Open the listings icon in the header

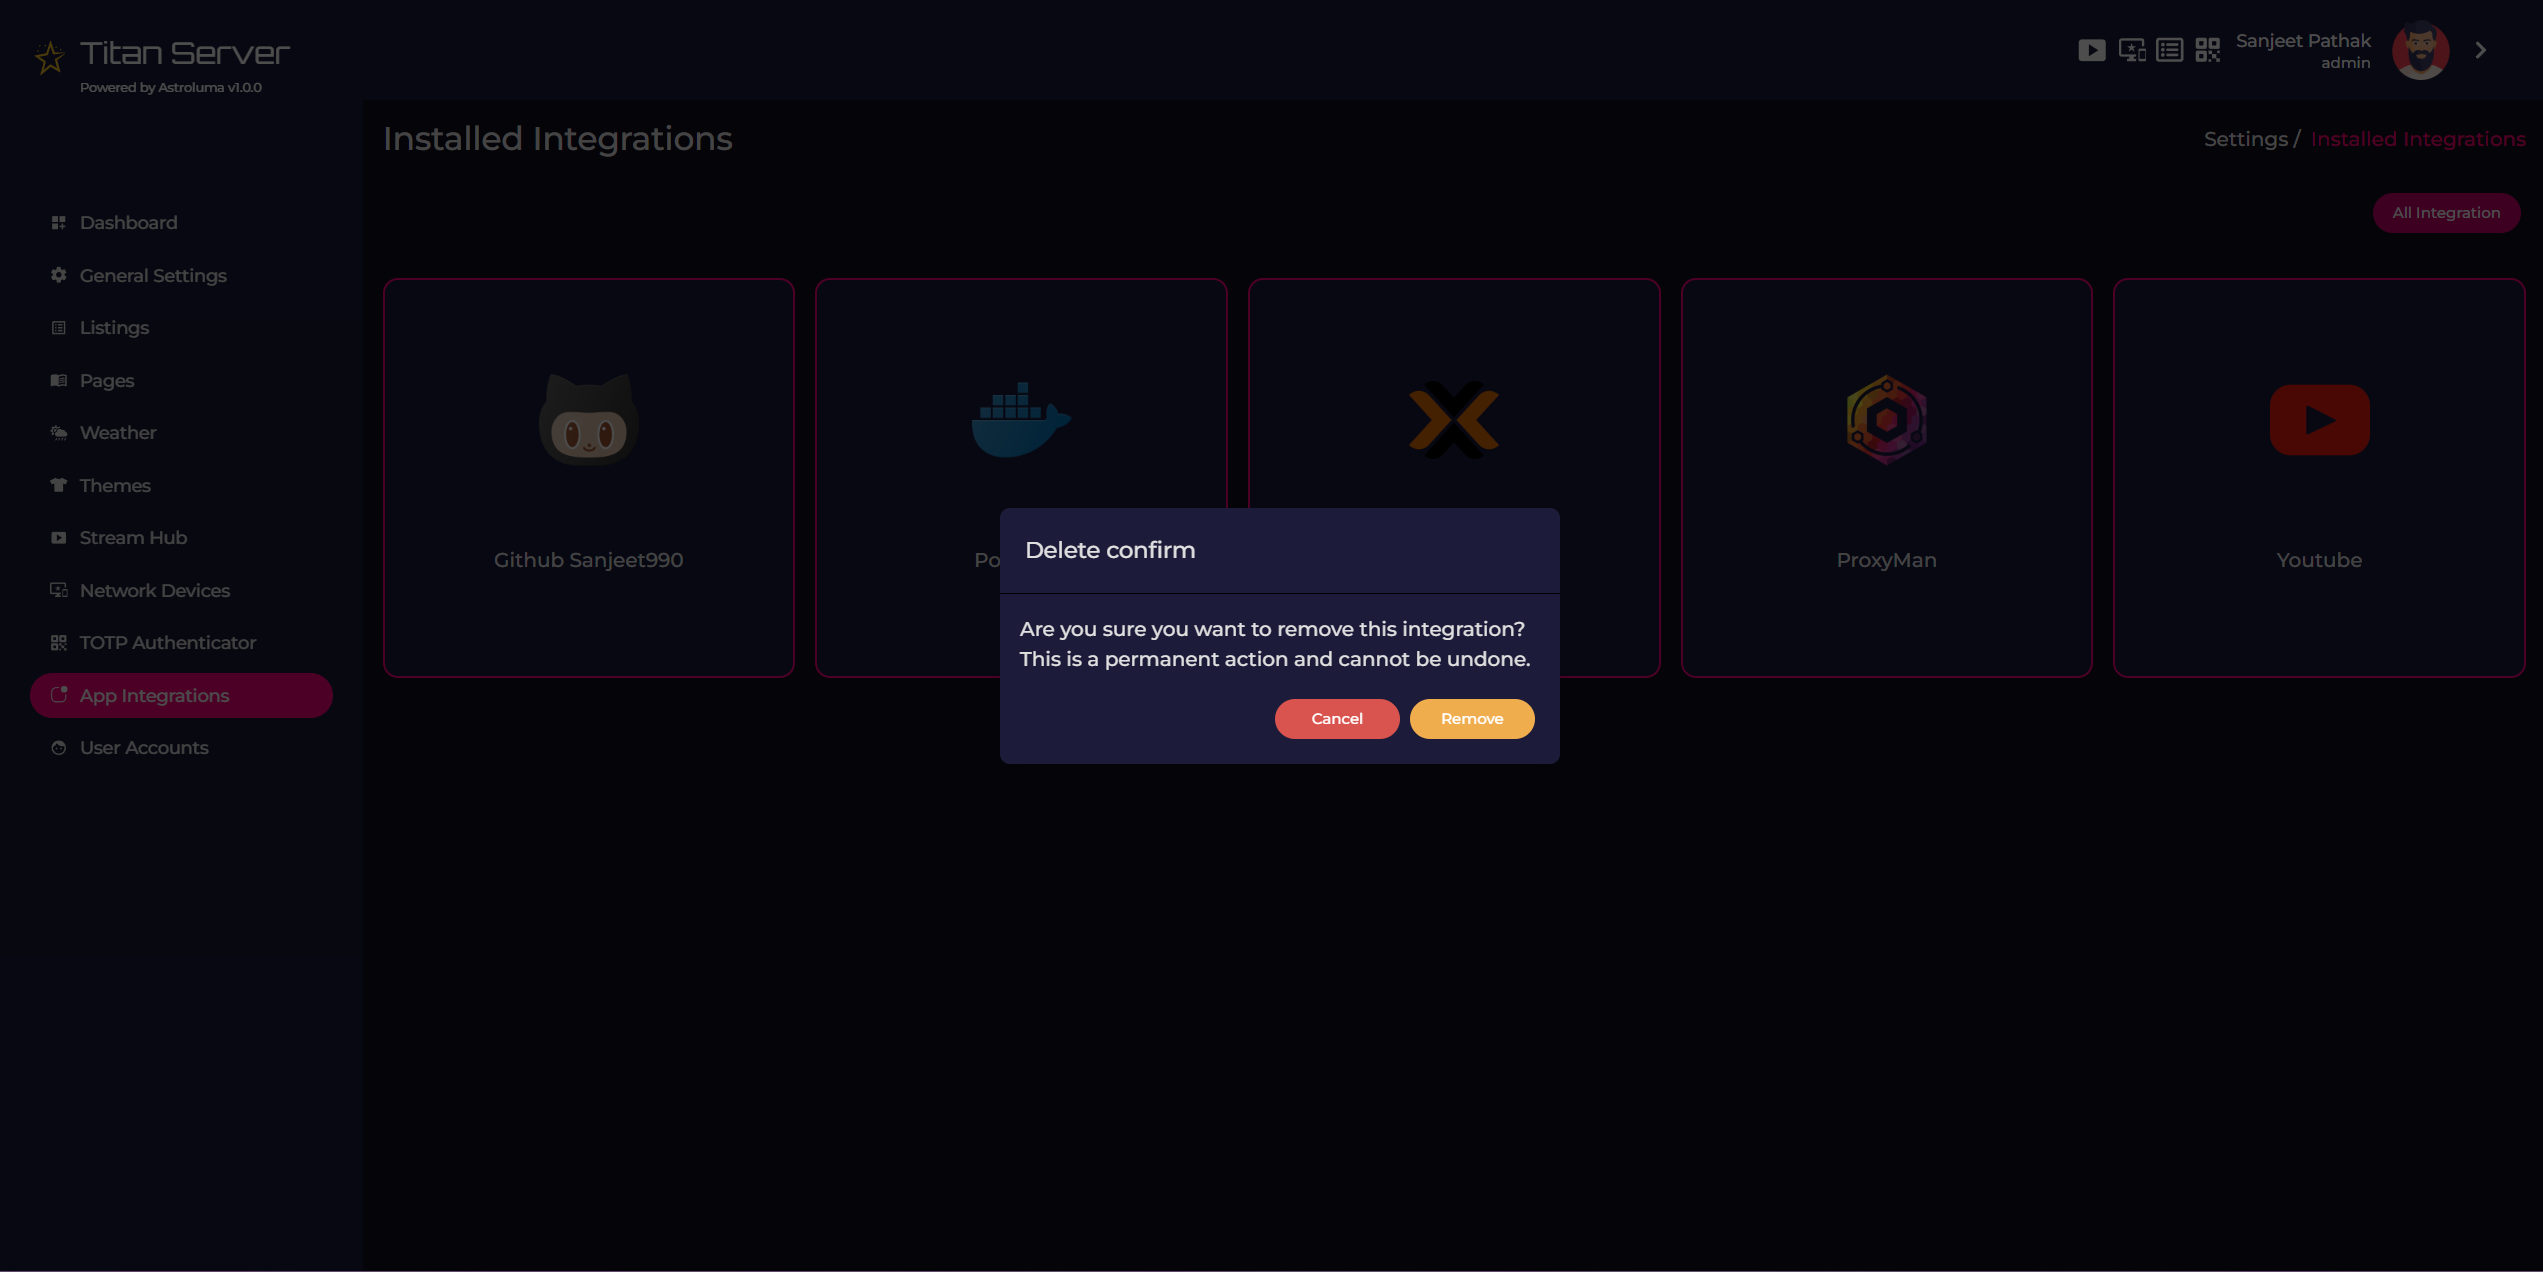click(2168, 49)
